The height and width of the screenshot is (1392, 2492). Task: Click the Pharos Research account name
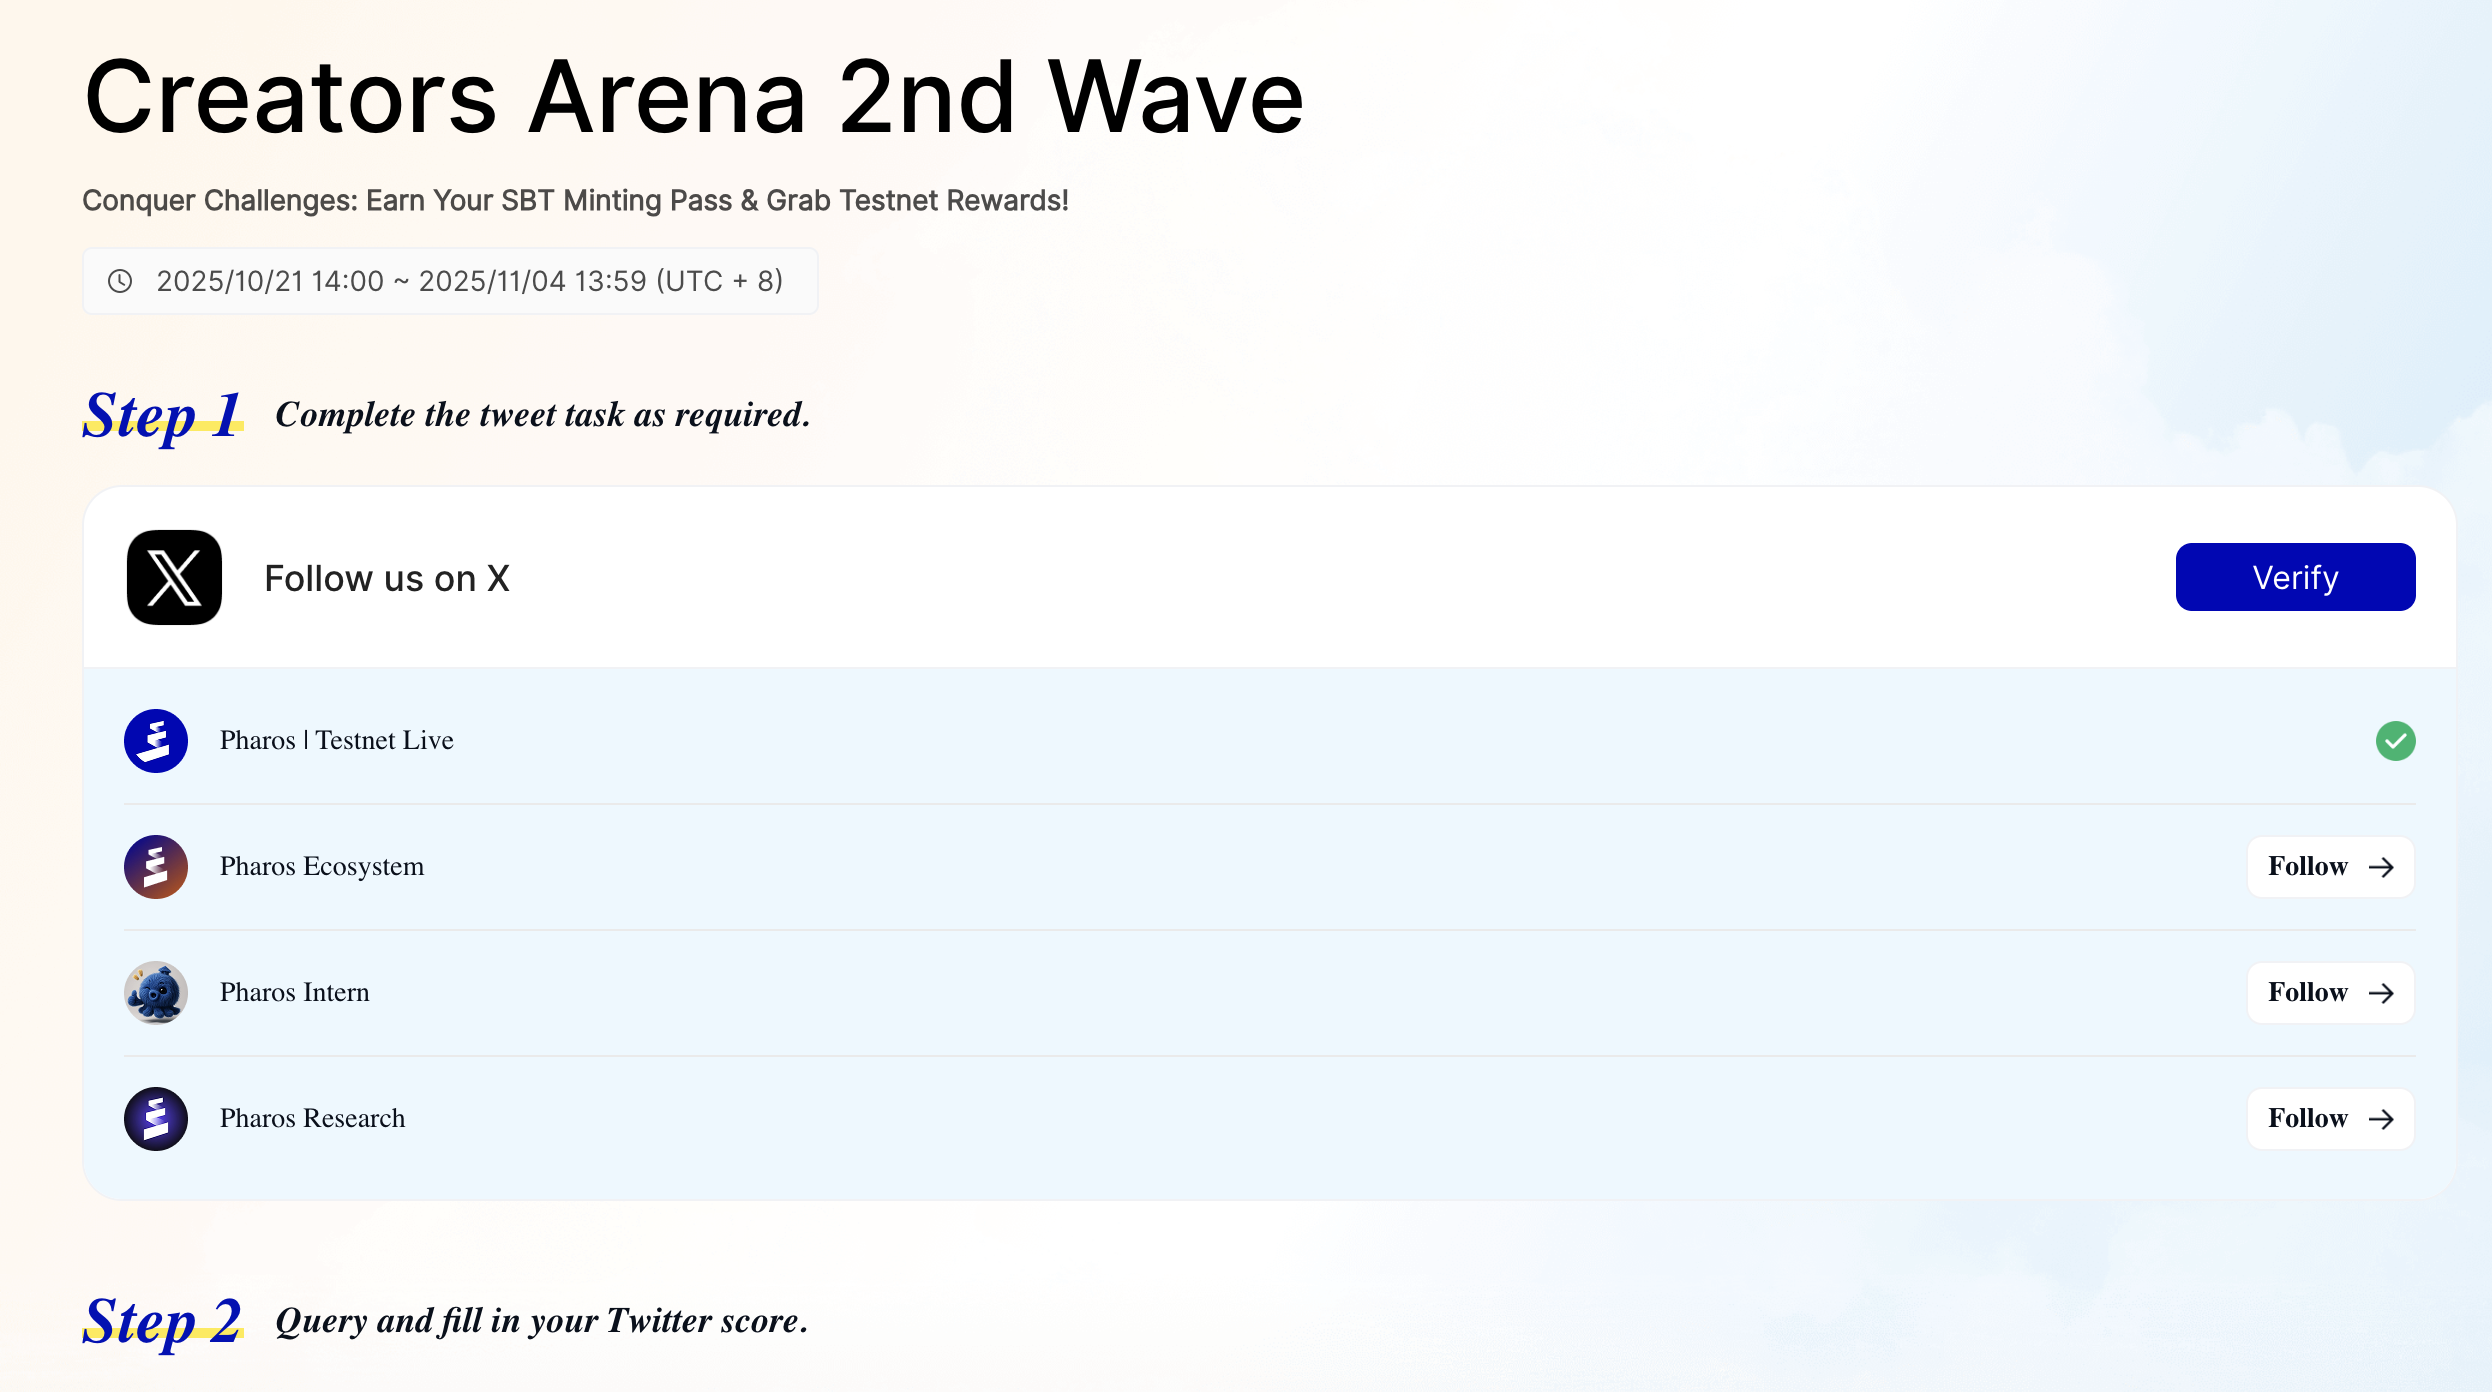[313, 1119]
